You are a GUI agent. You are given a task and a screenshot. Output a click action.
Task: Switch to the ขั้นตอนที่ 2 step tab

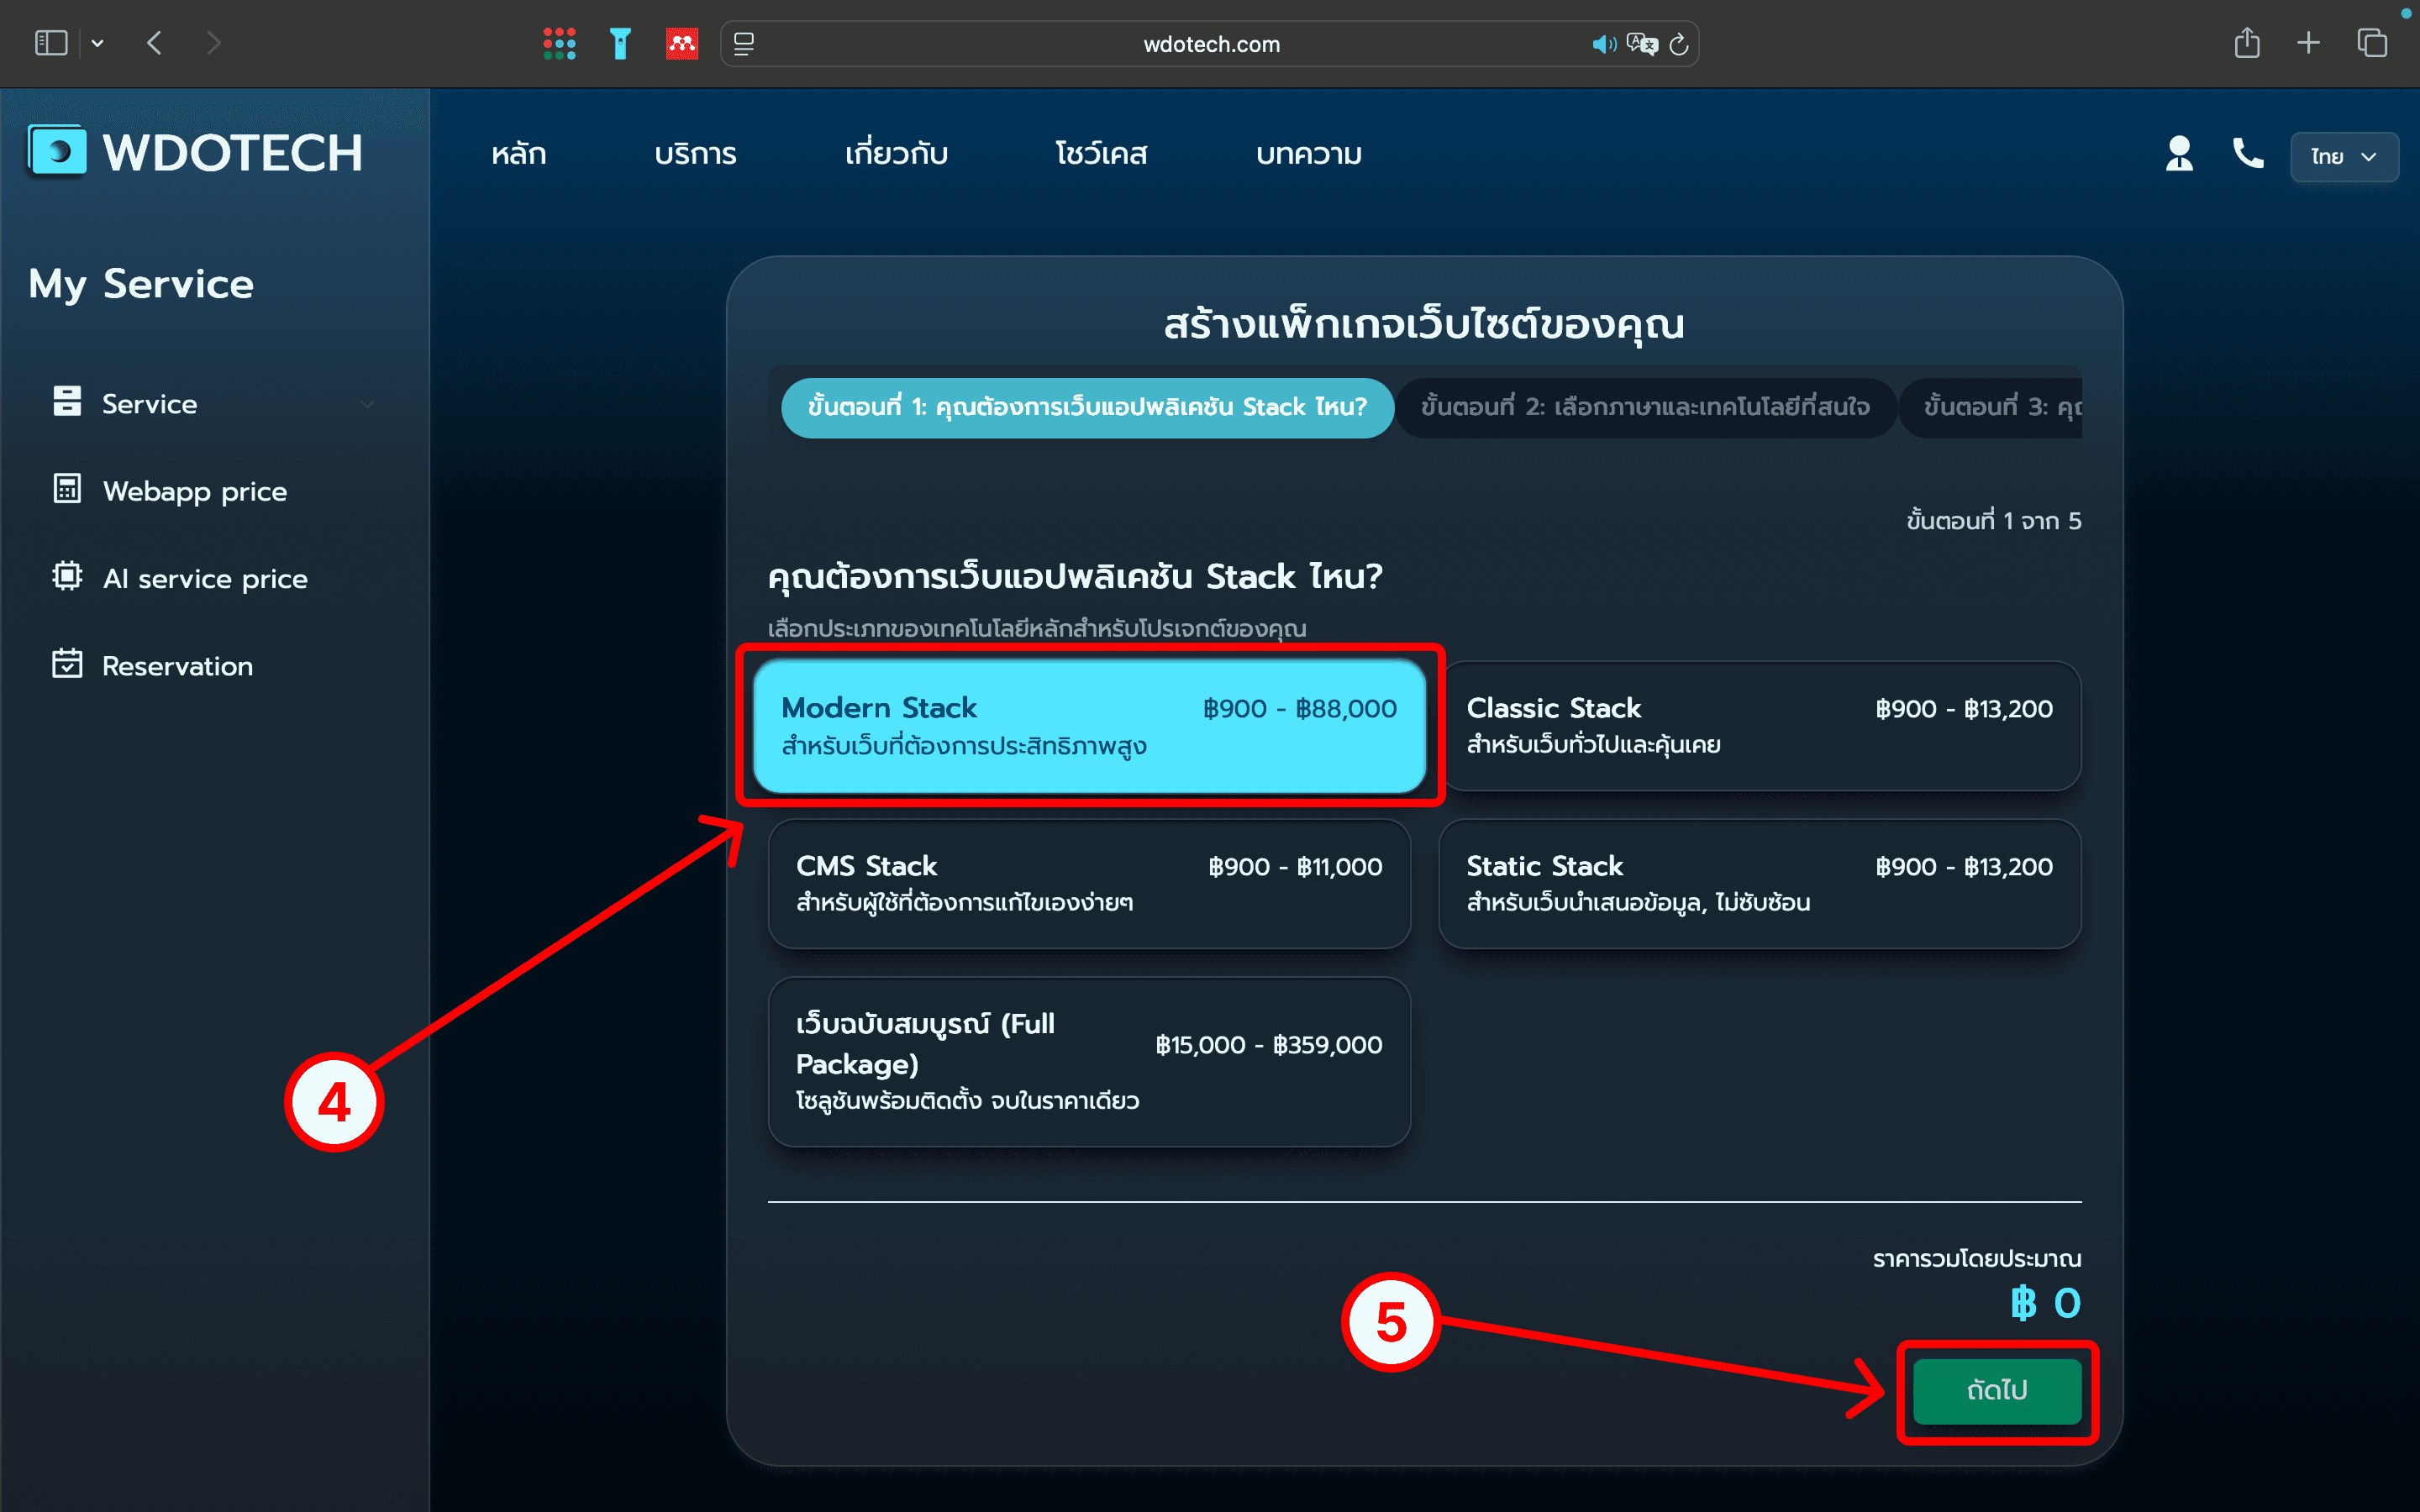(x=1645, y=408)
